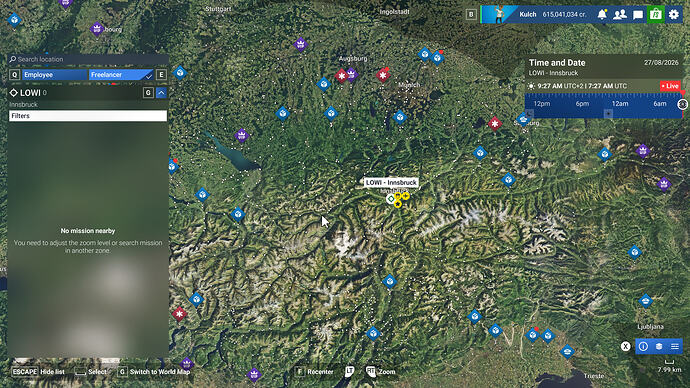
Task: Click the 12am timeline label
Action: [x=620, y=104]
